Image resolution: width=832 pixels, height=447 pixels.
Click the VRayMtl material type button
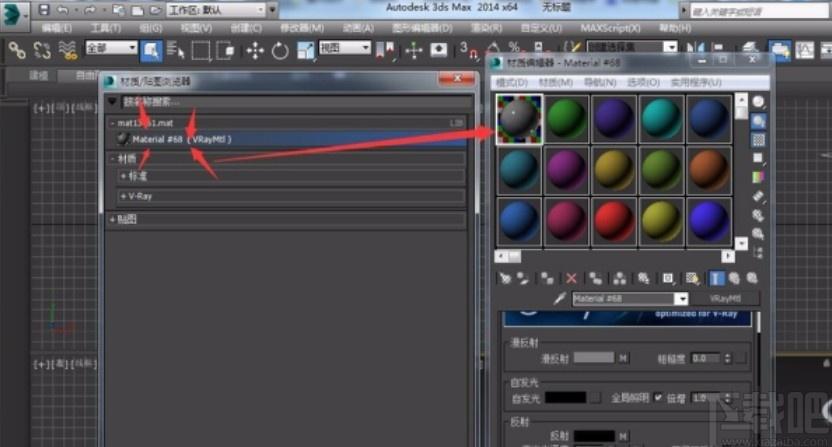pos(725,299)
